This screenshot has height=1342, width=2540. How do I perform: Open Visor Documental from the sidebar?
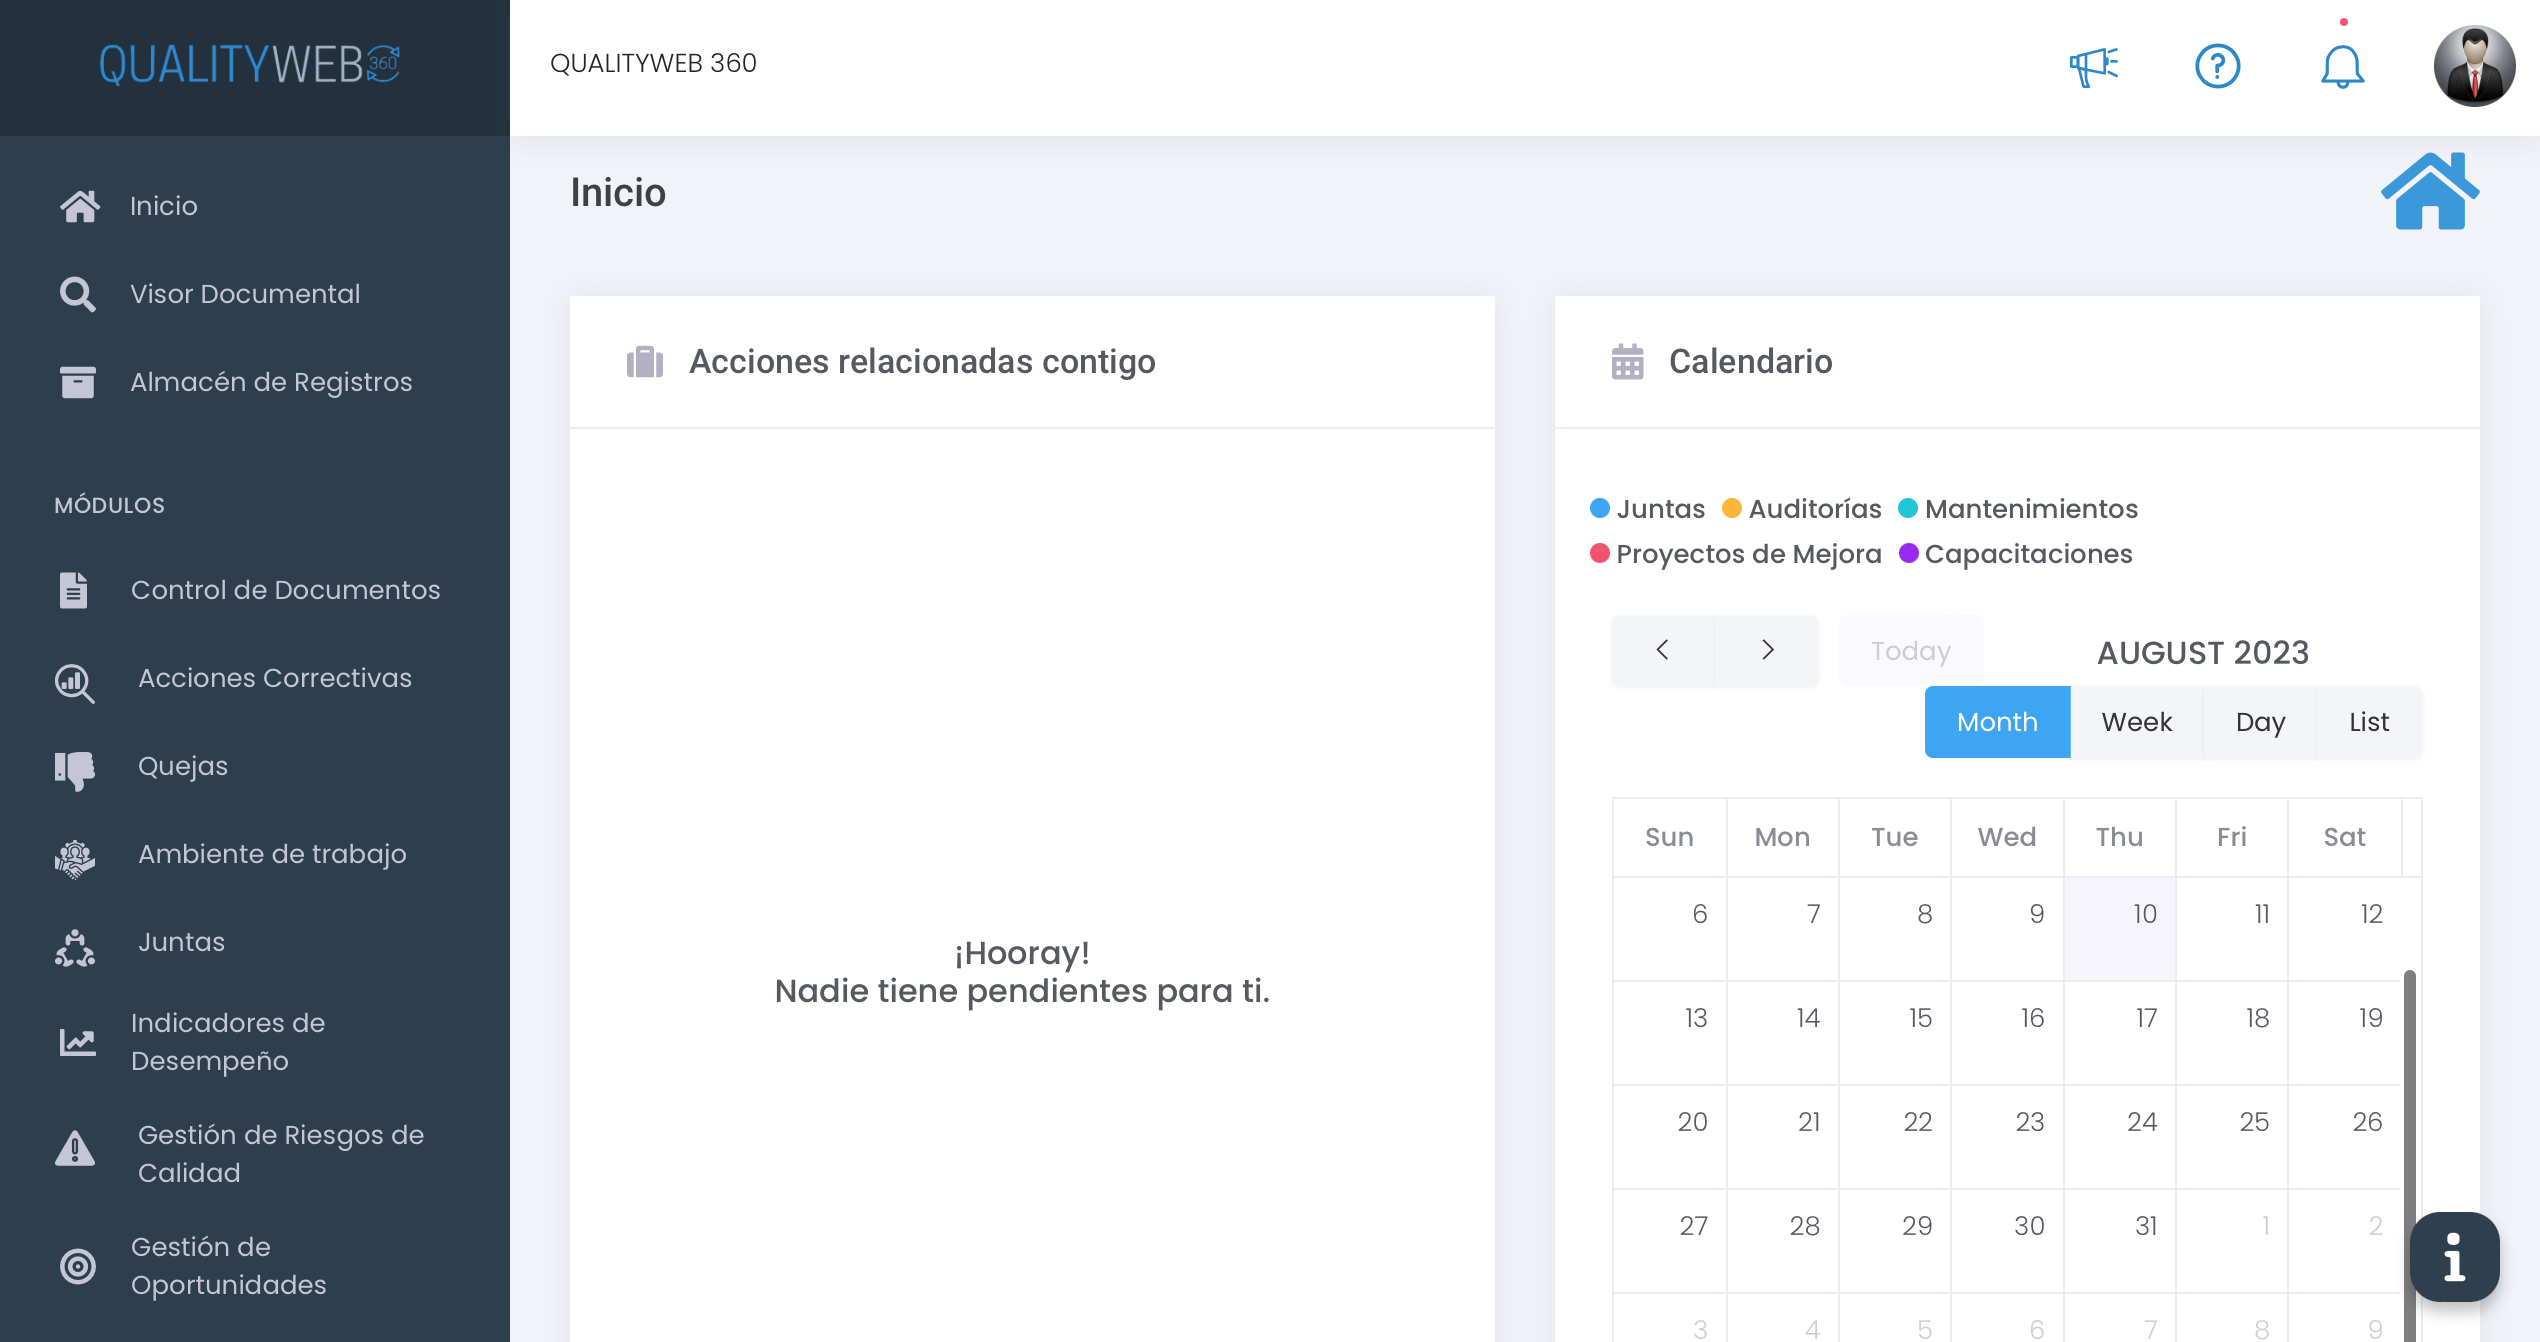pos(244,294)
